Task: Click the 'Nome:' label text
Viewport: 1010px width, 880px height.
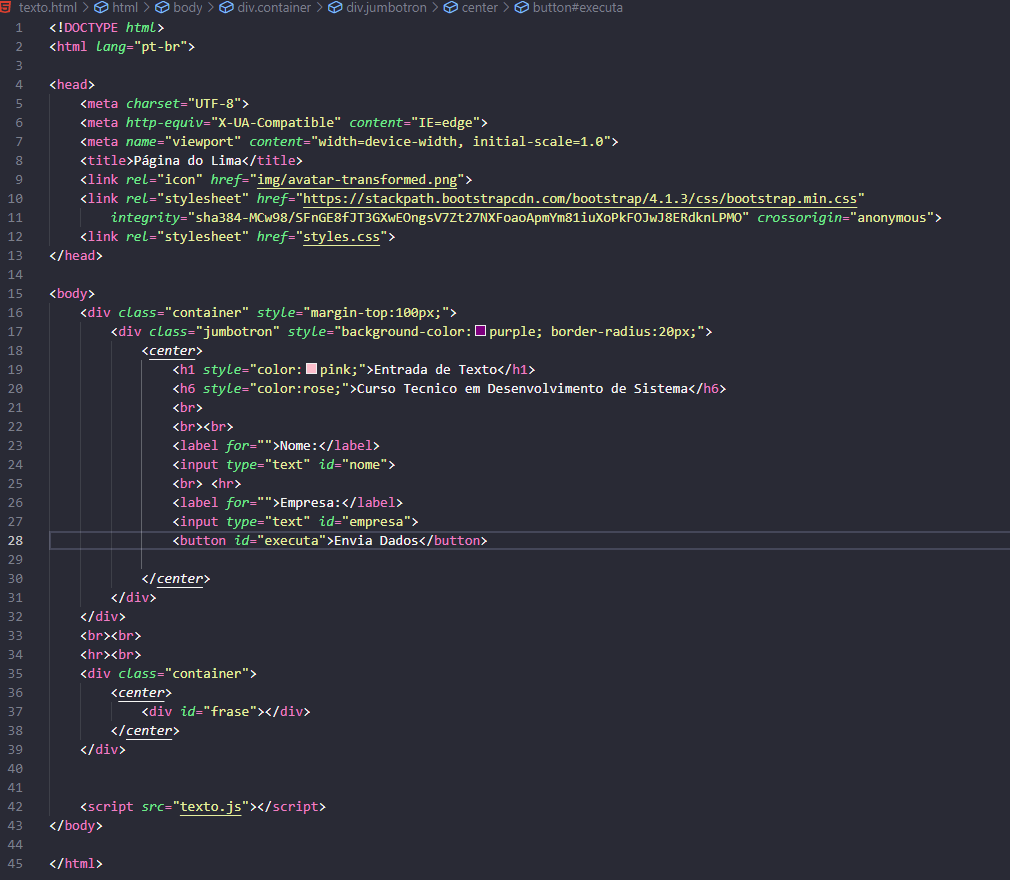Action: (x=299, y=446)
